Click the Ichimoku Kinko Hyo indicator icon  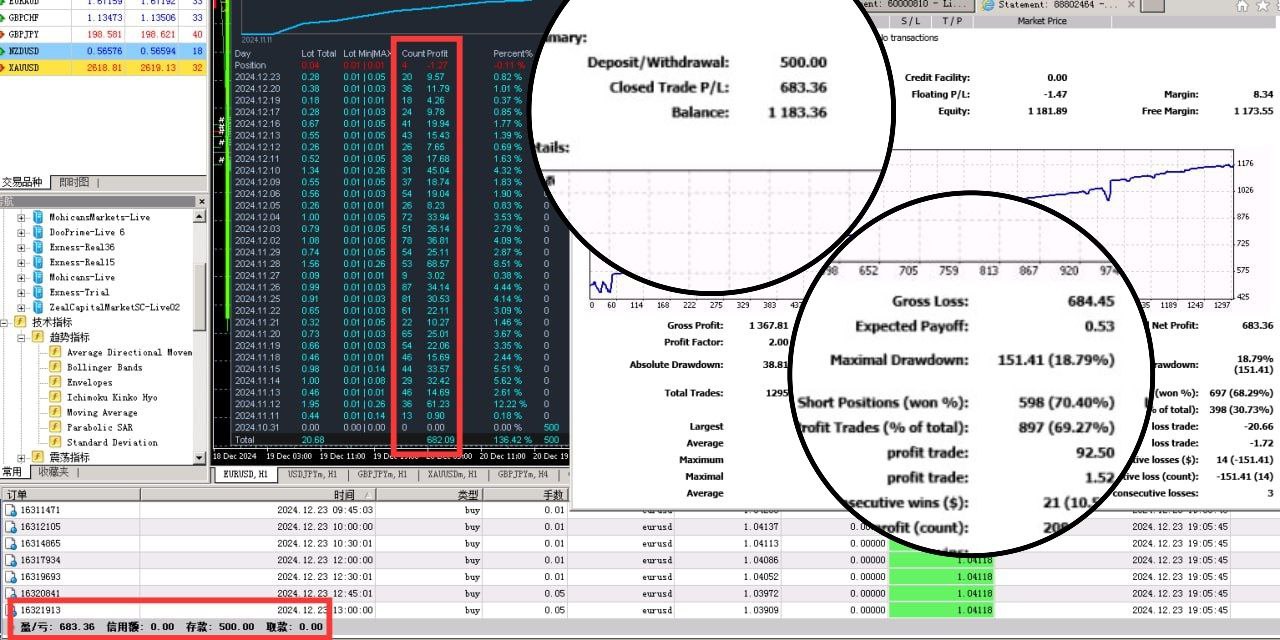pos(55,397)
